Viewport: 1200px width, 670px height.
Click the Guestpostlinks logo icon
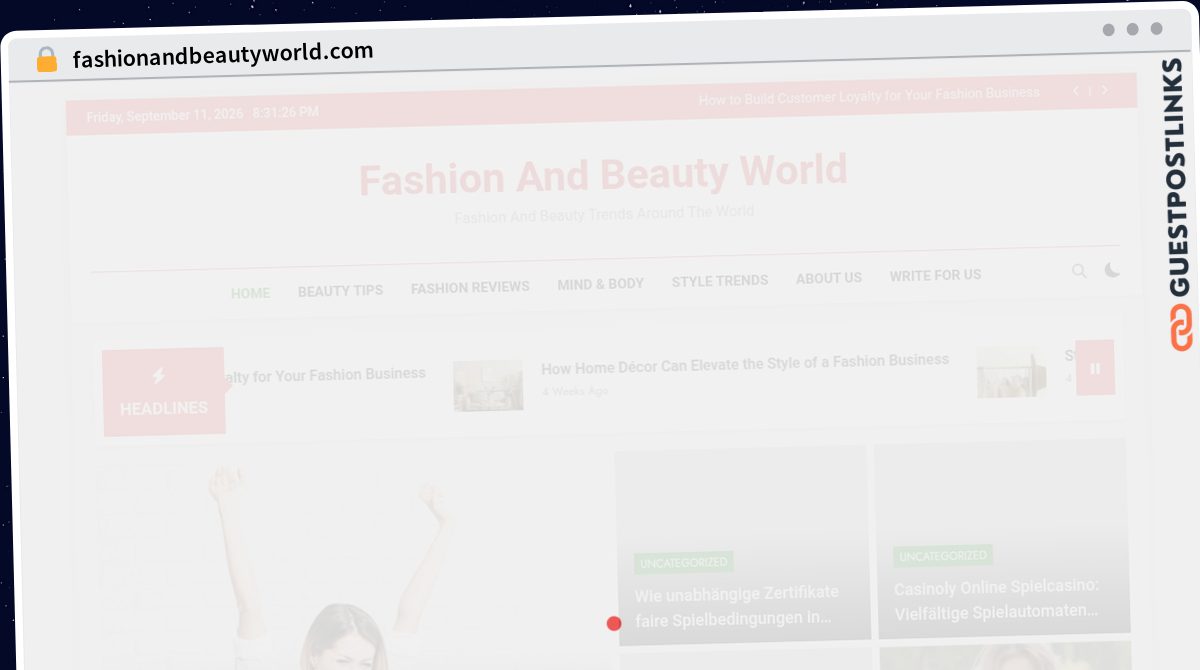click(1181, 328)
